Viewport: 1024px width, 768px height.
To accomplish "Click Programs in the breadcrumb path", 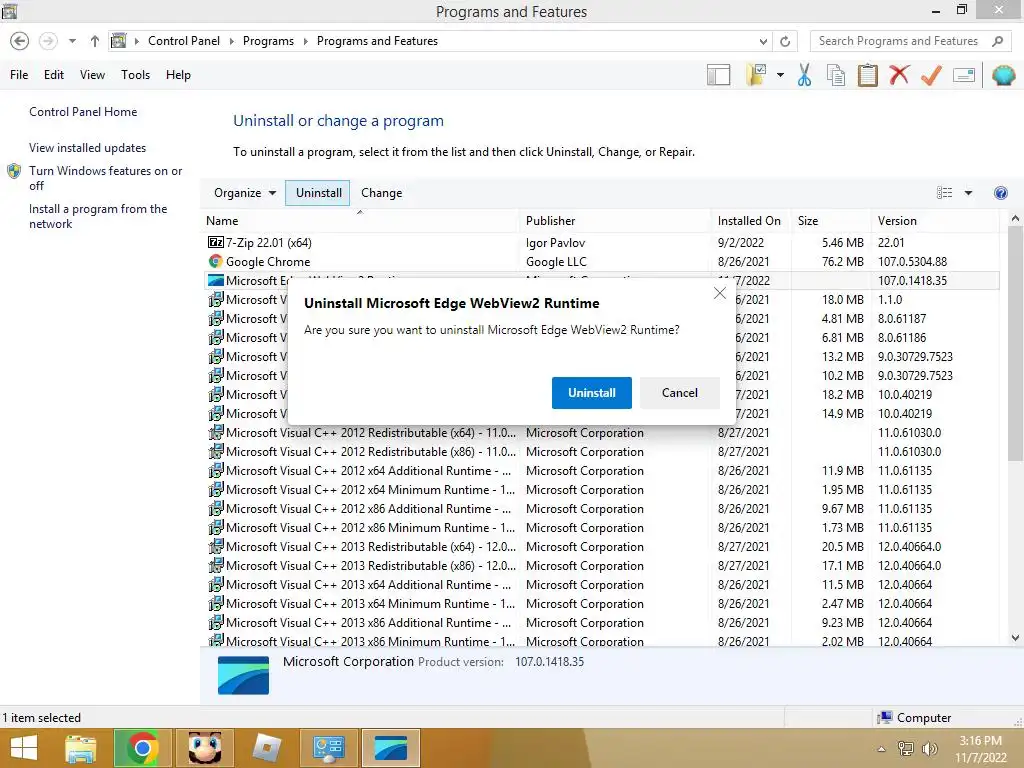I will (x=268, y=40).
